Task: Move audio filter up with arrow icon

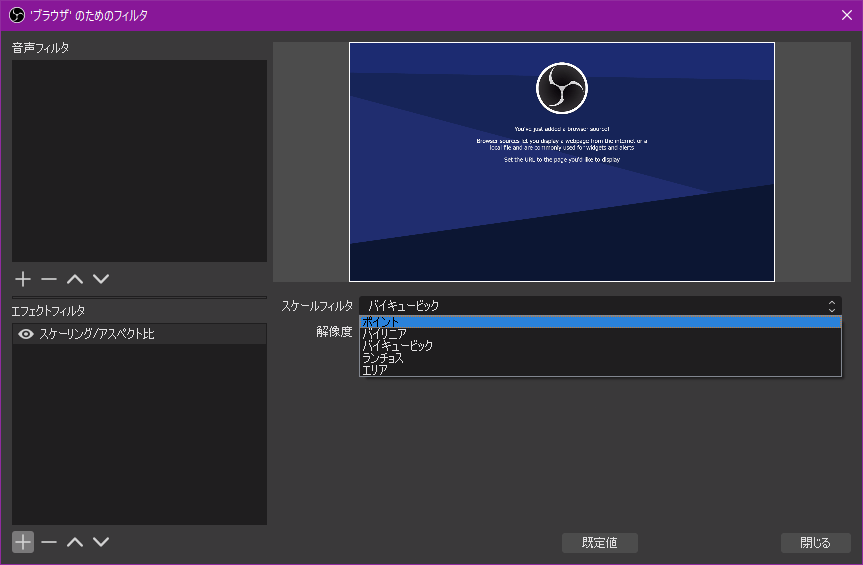Action: pyautogui.click(x=75, y=279)
